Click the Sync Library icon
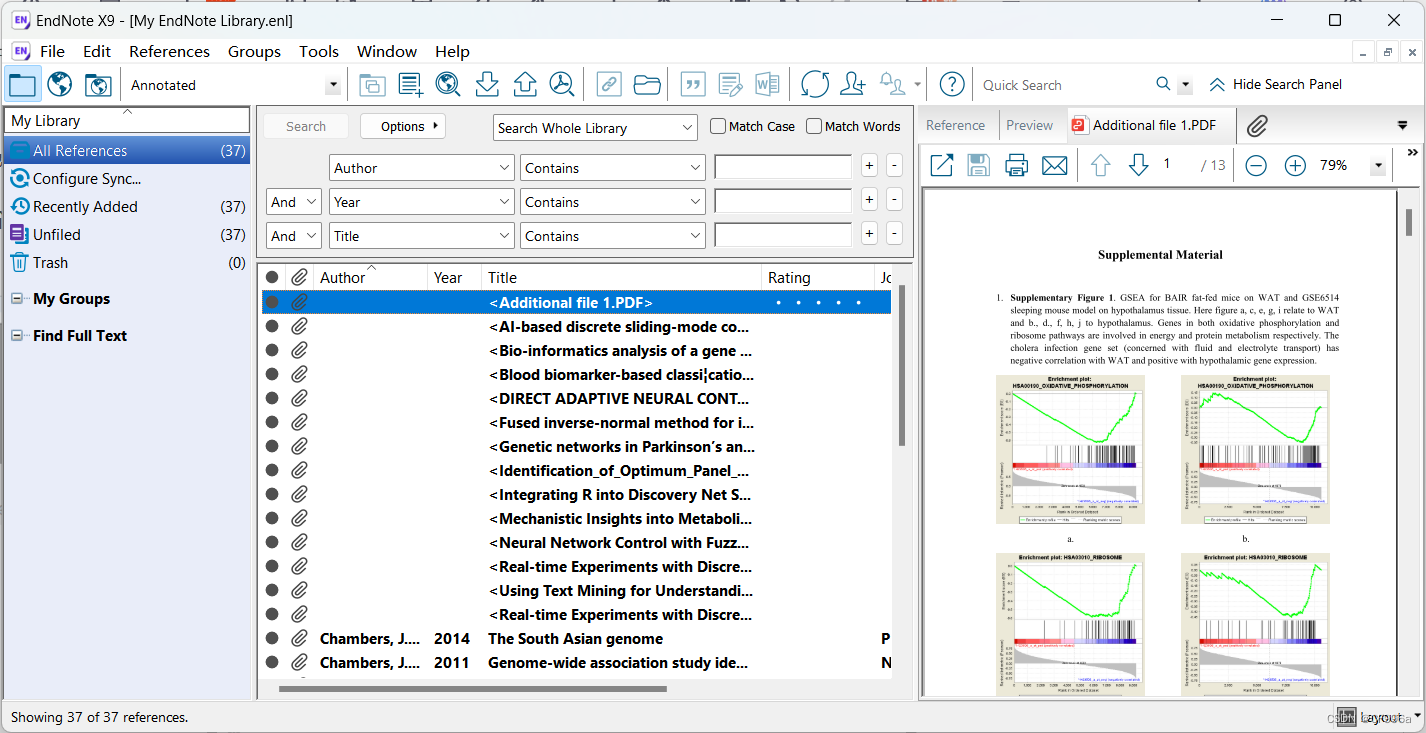 tap(815, 85)
